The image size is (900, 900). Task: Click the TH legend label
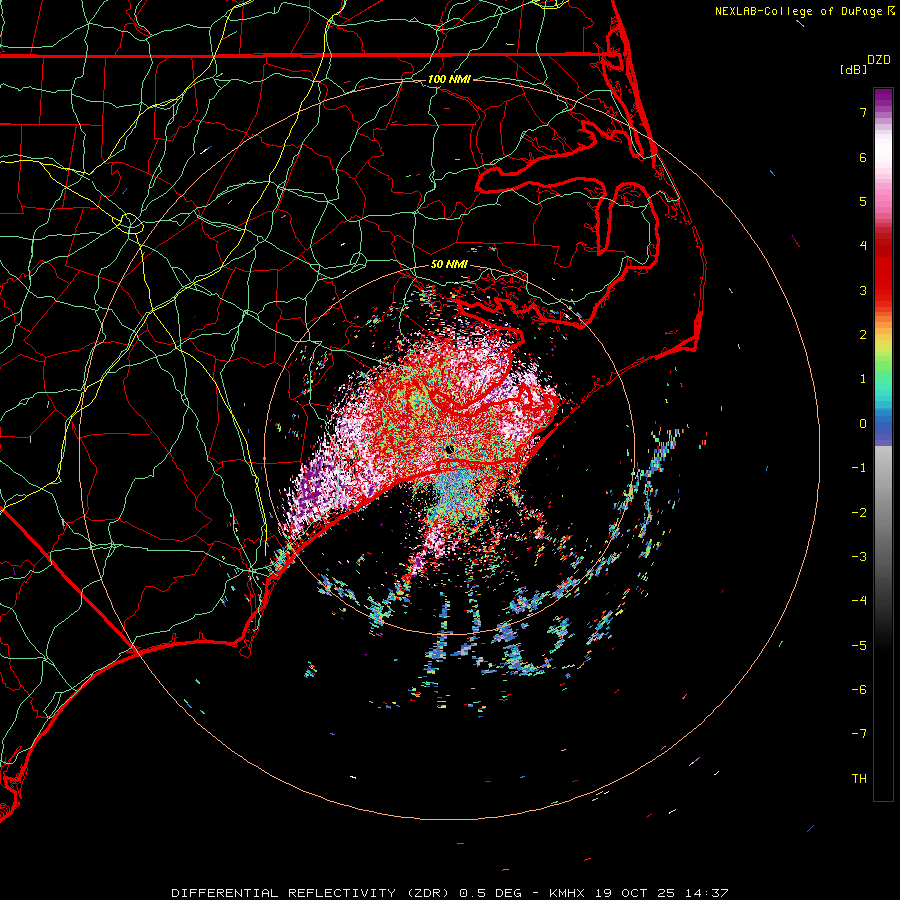(859, 779)
